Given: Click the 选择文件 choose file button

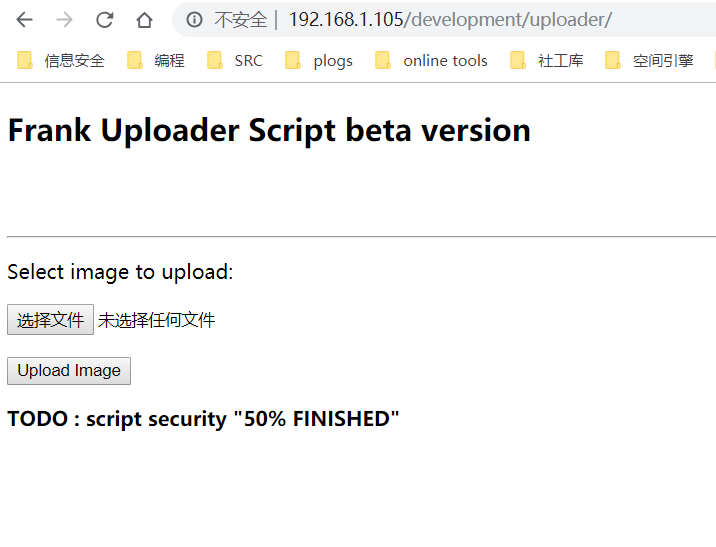Looking at the screenshot, I should [x=50, y=320].
